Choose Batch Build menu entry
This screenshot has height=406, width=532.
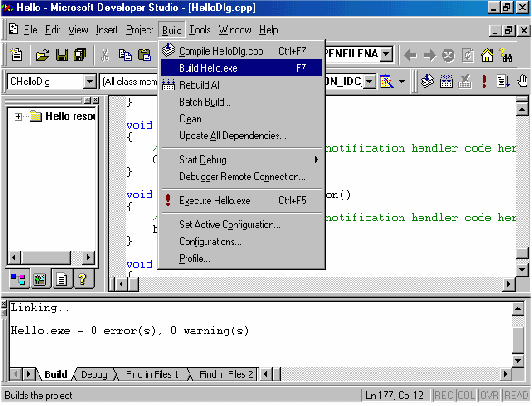coord(241,102)
